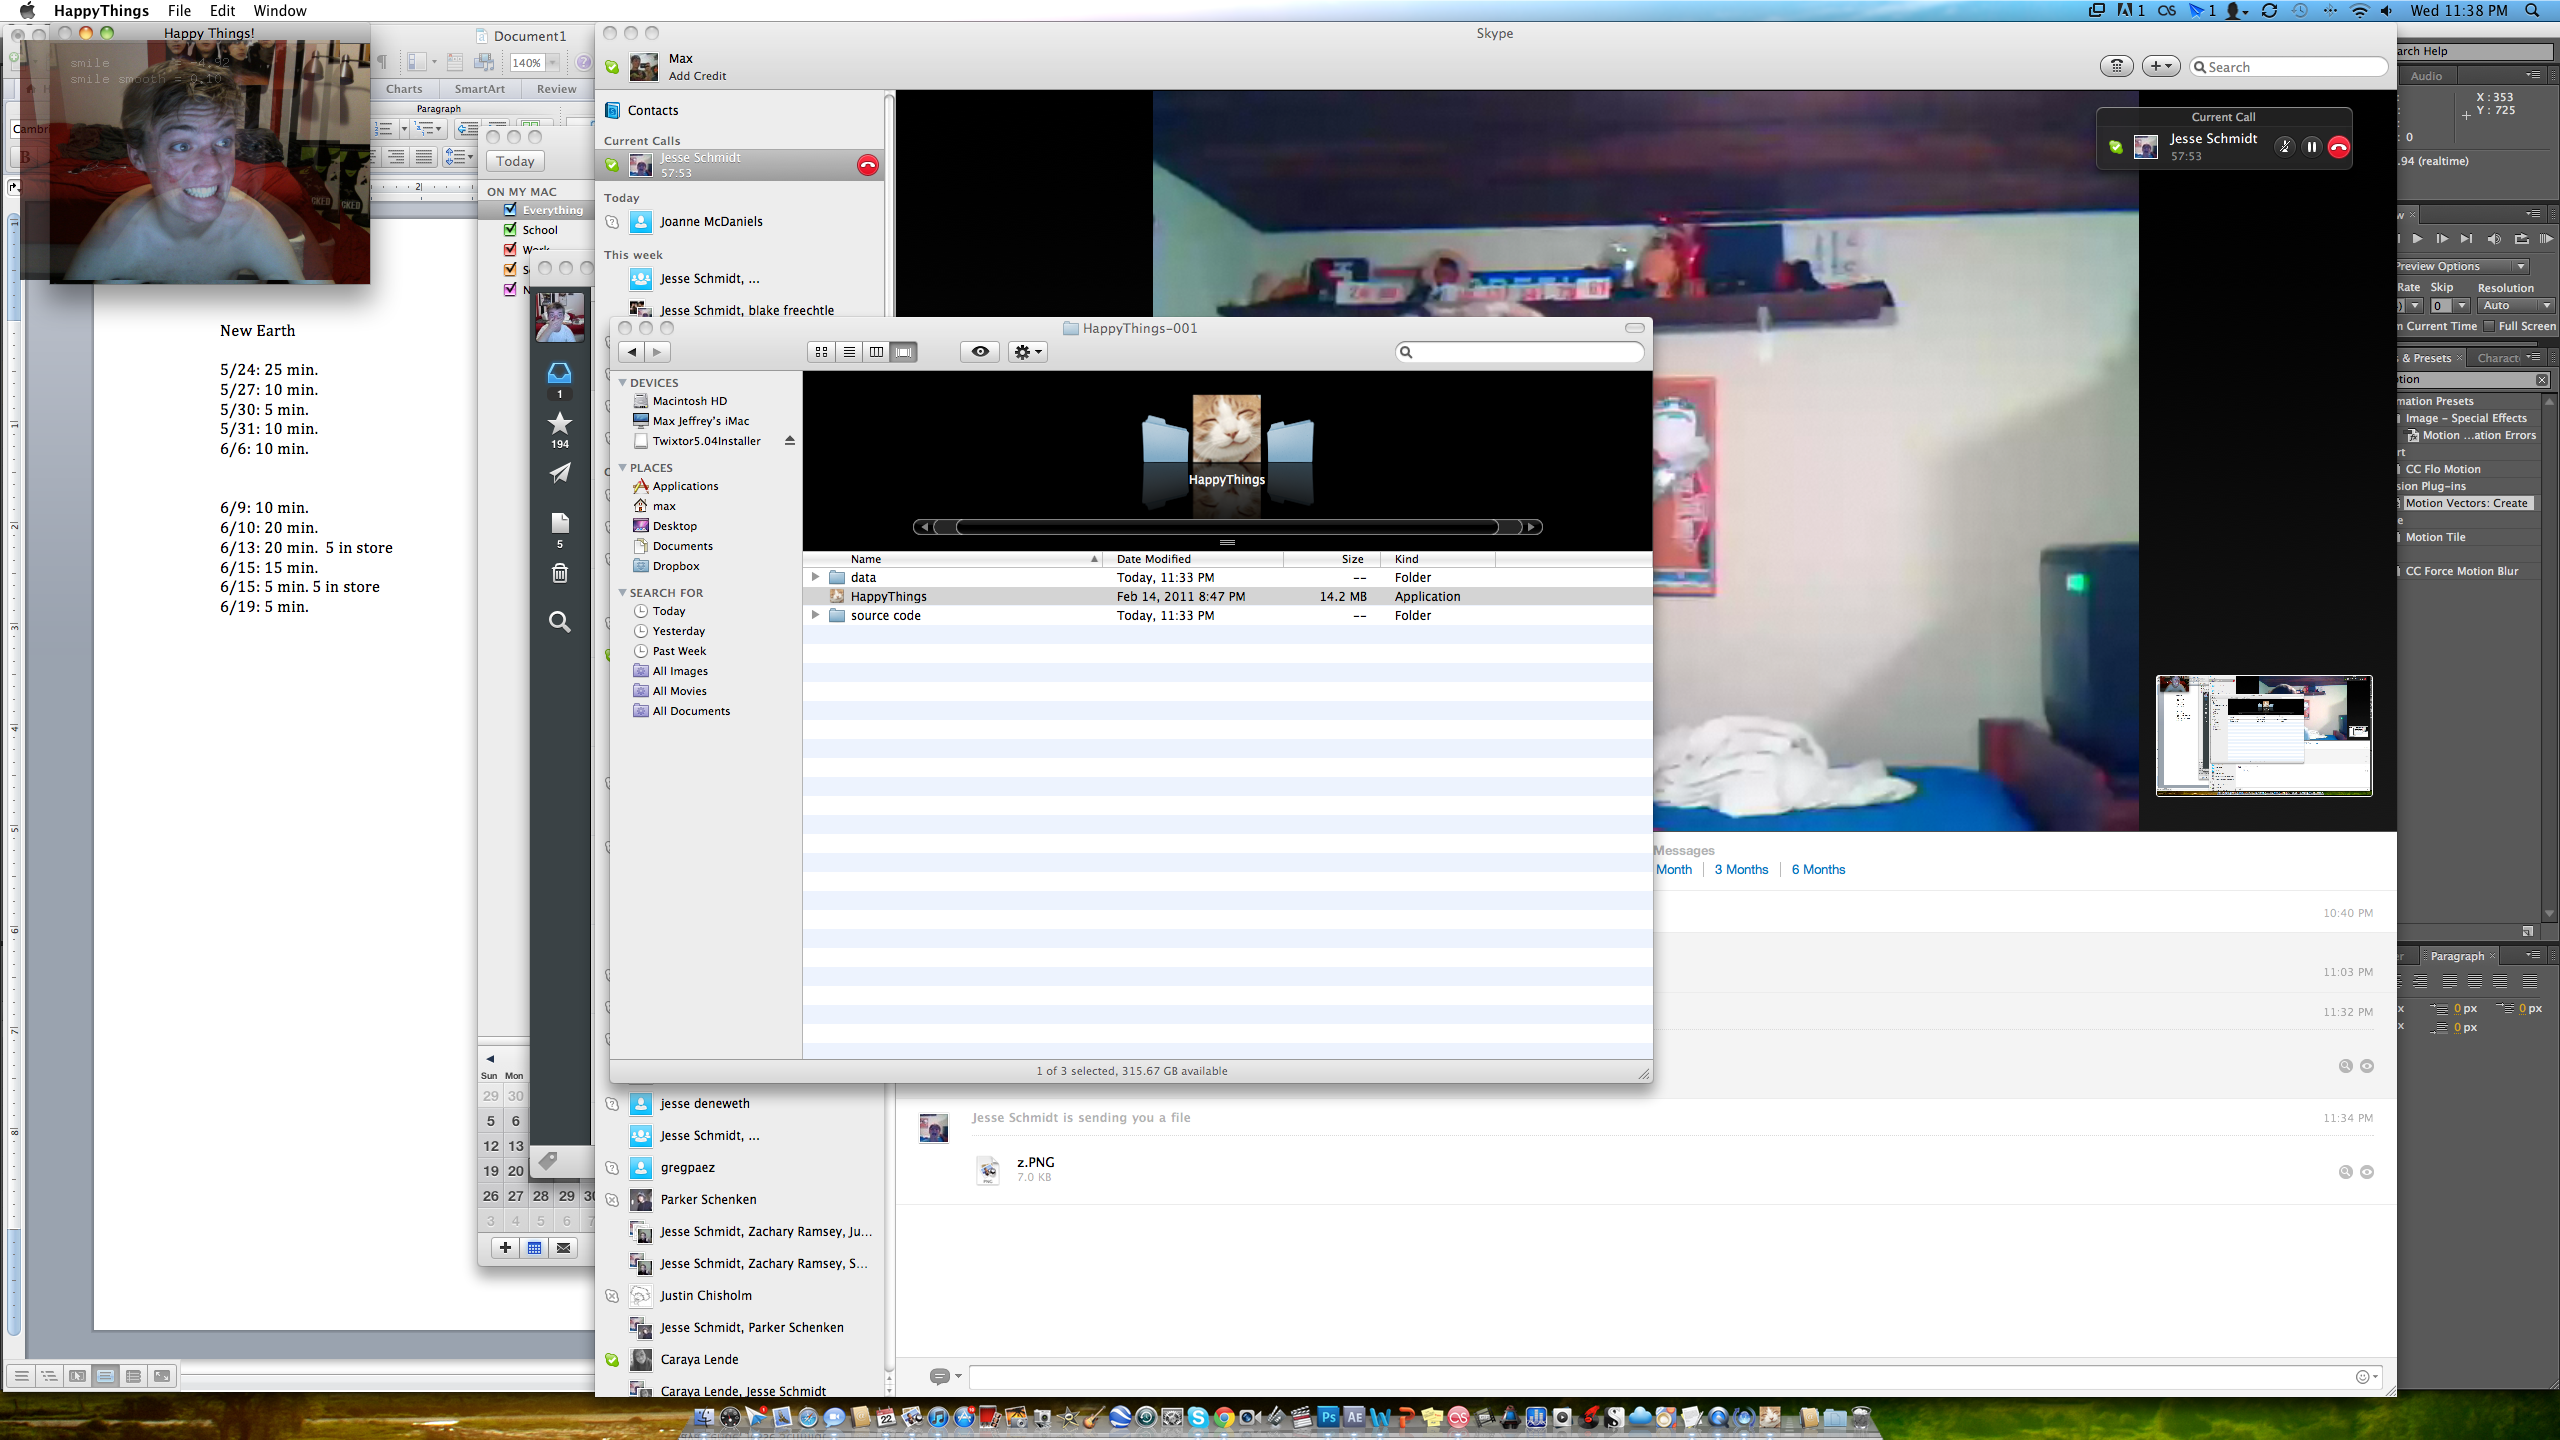
Task: Open numbered list dropdown arrow in Word
Action: 403,129
